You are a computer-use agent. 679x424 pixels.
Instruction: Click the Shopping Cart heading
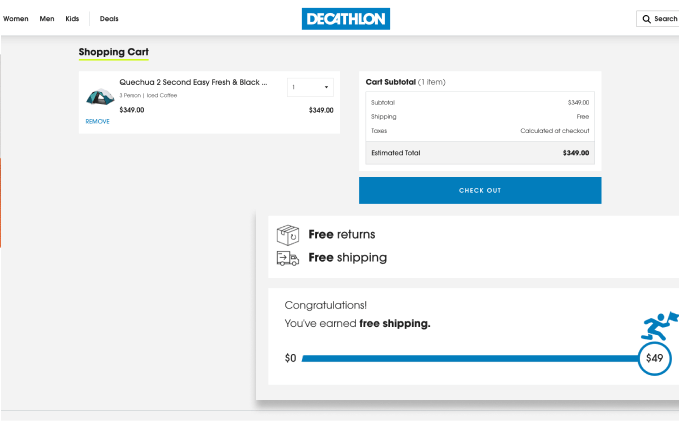click(114, 52)
